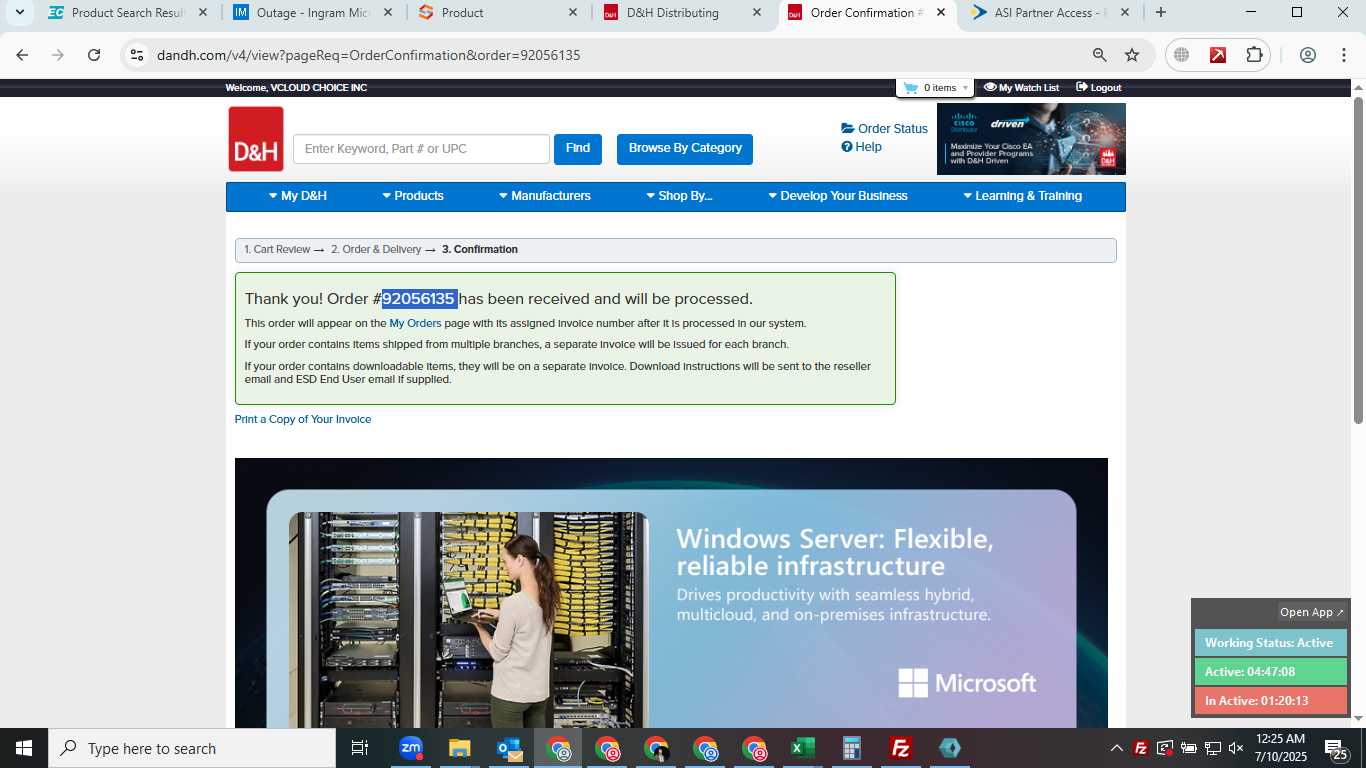Click the highlighted order number 92056135

coord(419,298)
